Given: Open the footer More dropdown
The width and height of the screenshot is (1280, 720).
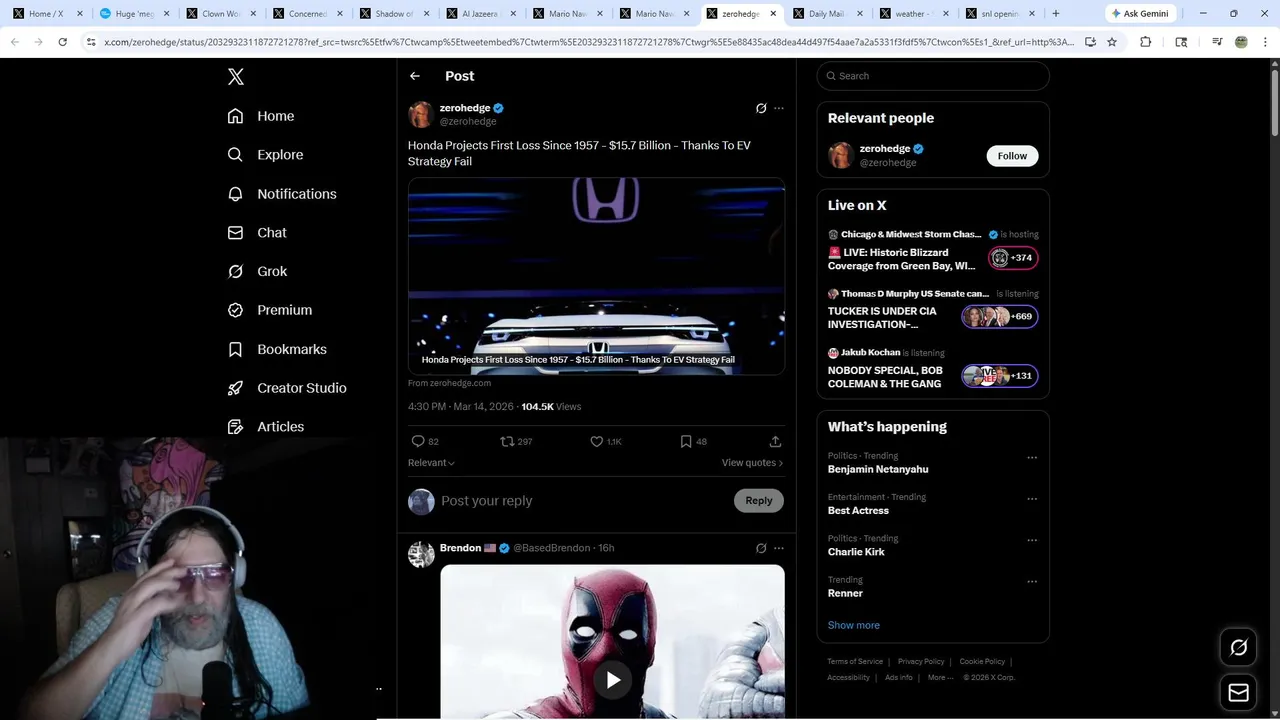Looking at the screenshot, I should point(940,677).
